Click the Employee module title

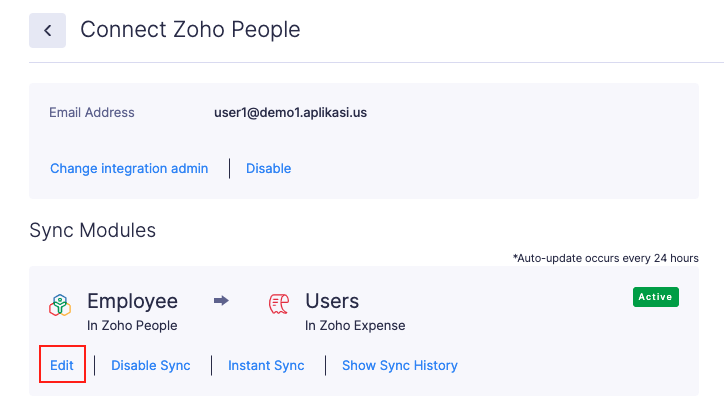[x=133, y=301]
